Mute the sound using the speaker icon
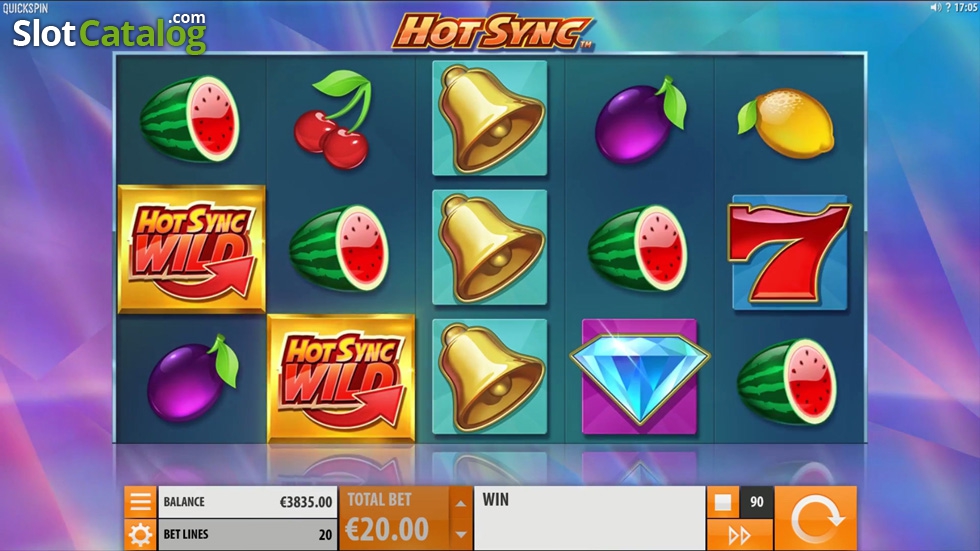The height and width of the screenshot is (551, 980). [935, 7]
